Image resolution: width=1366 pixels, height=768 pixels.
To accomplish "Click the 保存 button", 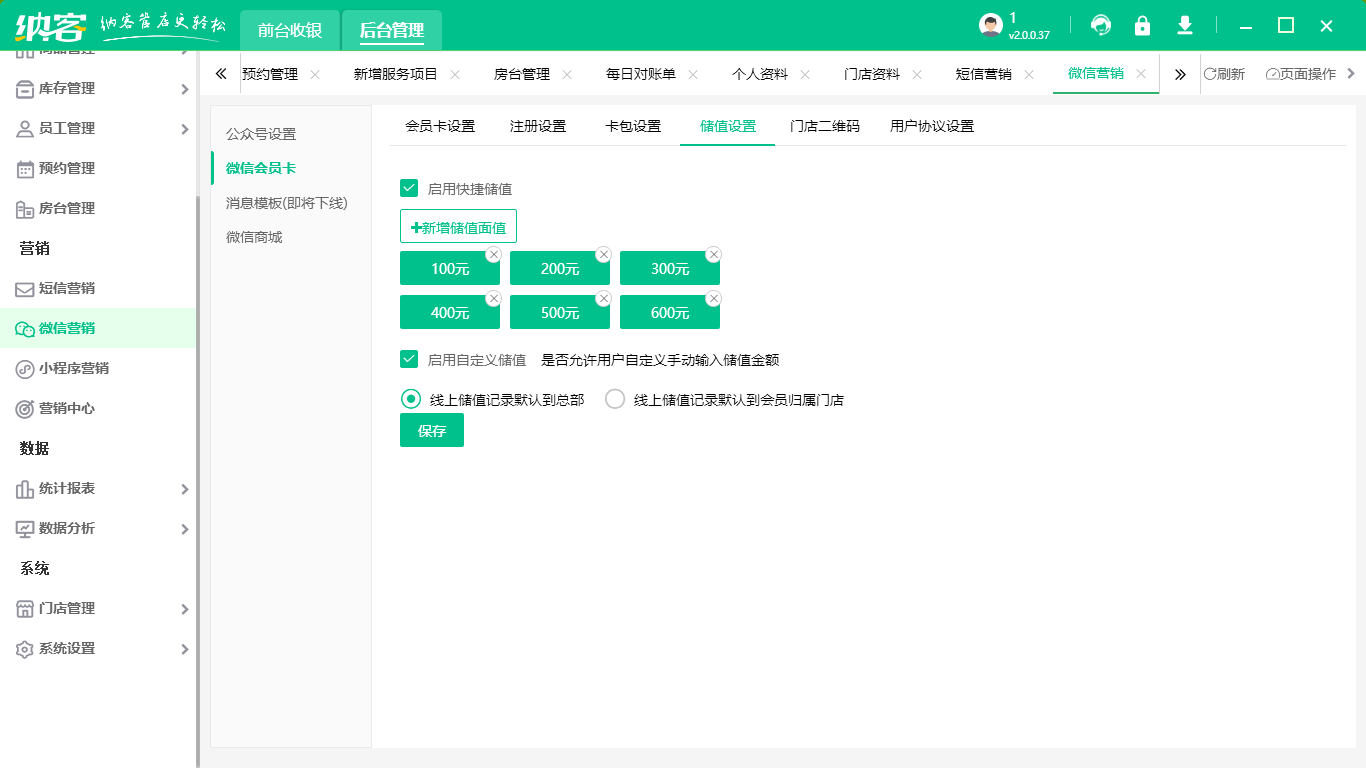I will pyautogui.click(x=431, y=429).
